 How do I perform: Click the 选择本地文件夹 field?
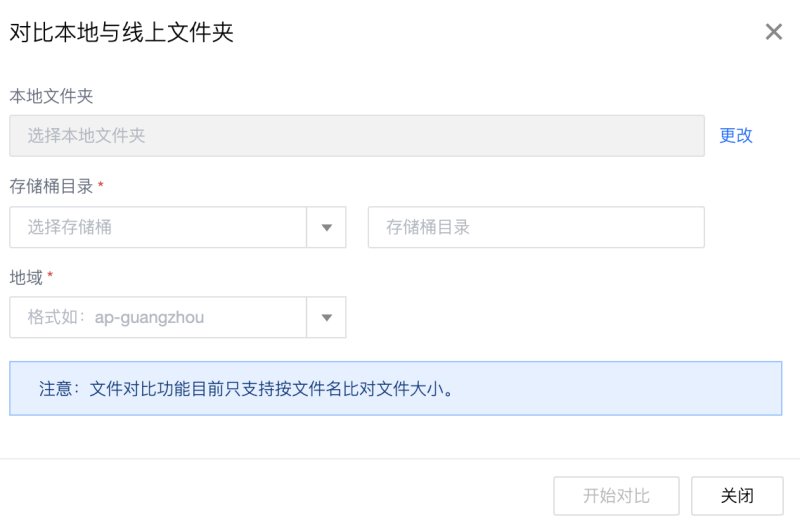pyautogui.click(x=357, y=136)
